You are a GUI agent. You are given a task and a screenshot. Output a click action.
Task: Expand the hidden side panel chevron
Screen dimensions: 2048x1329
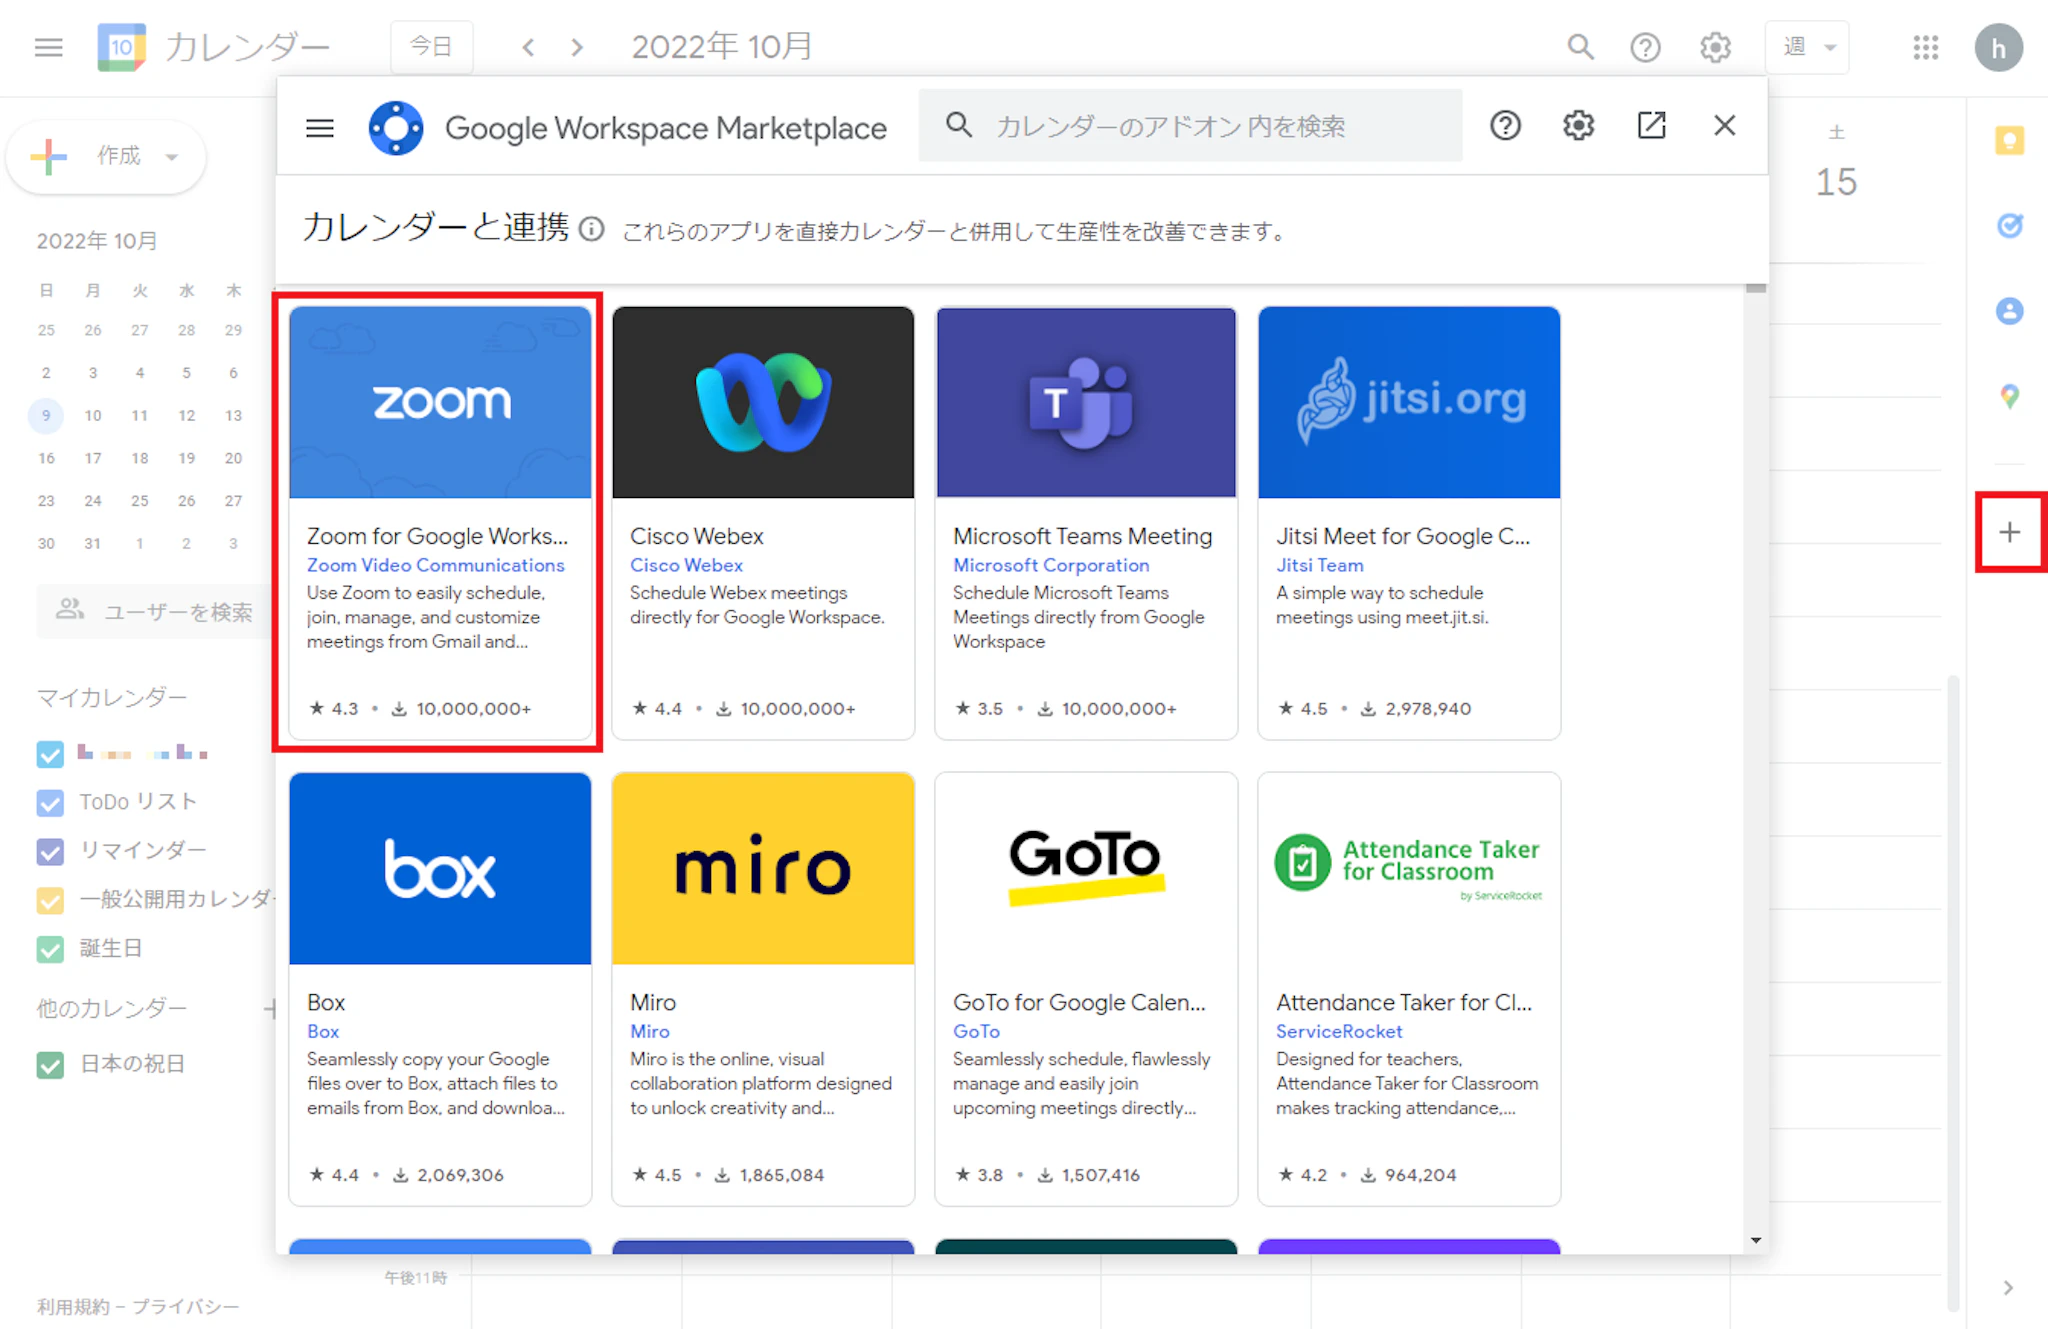click(2008, 1288)
